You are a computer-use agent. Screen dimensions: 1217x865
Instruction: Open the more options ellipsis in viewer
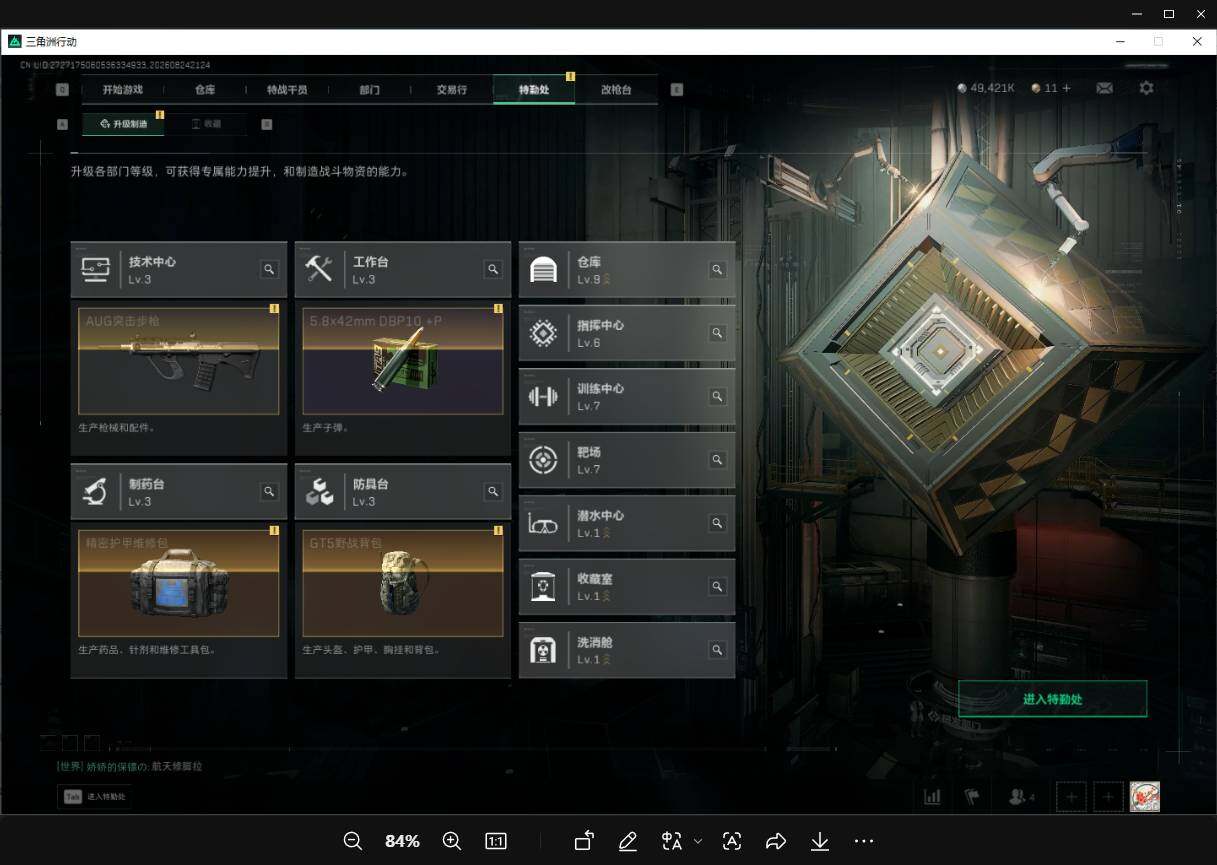pyautogui.click(x=864, y=841)
